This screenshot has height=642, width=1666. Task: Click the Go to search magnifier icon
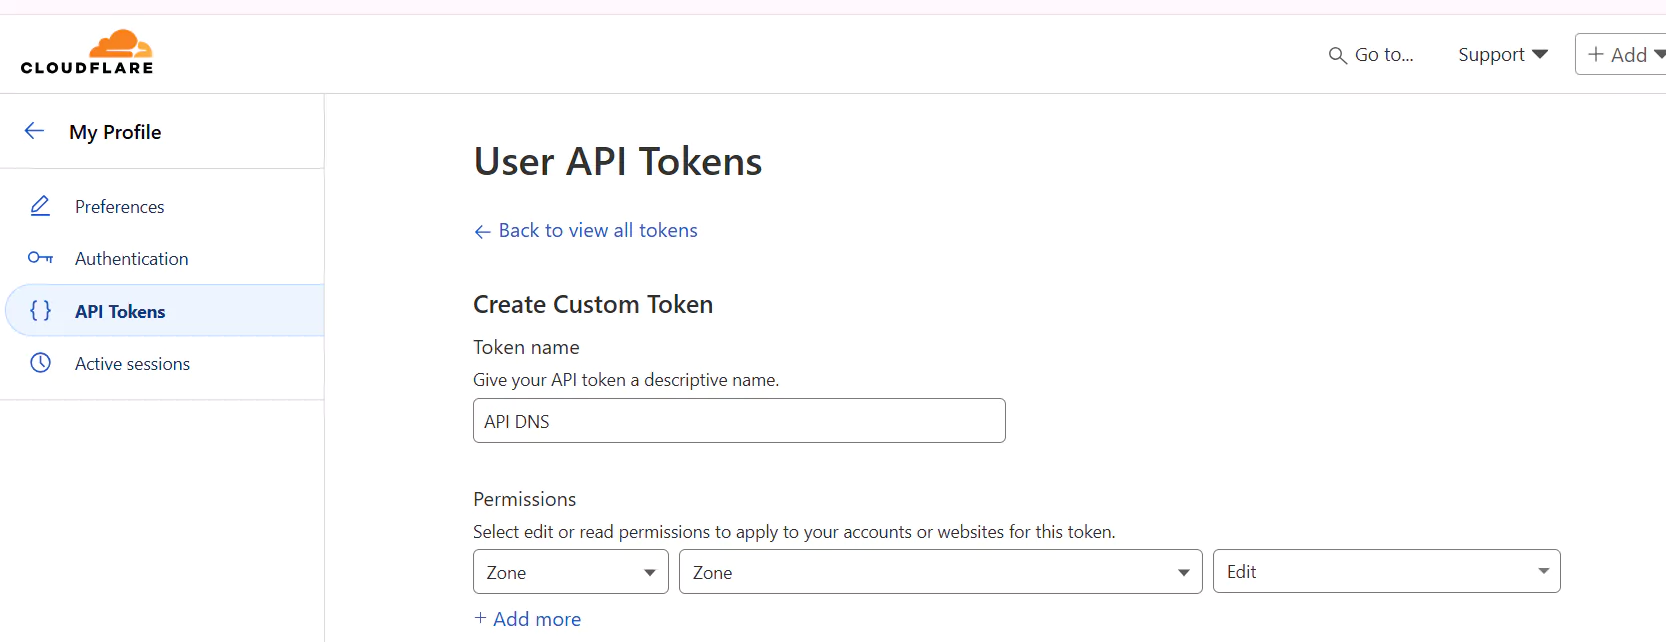(1337, 55)
